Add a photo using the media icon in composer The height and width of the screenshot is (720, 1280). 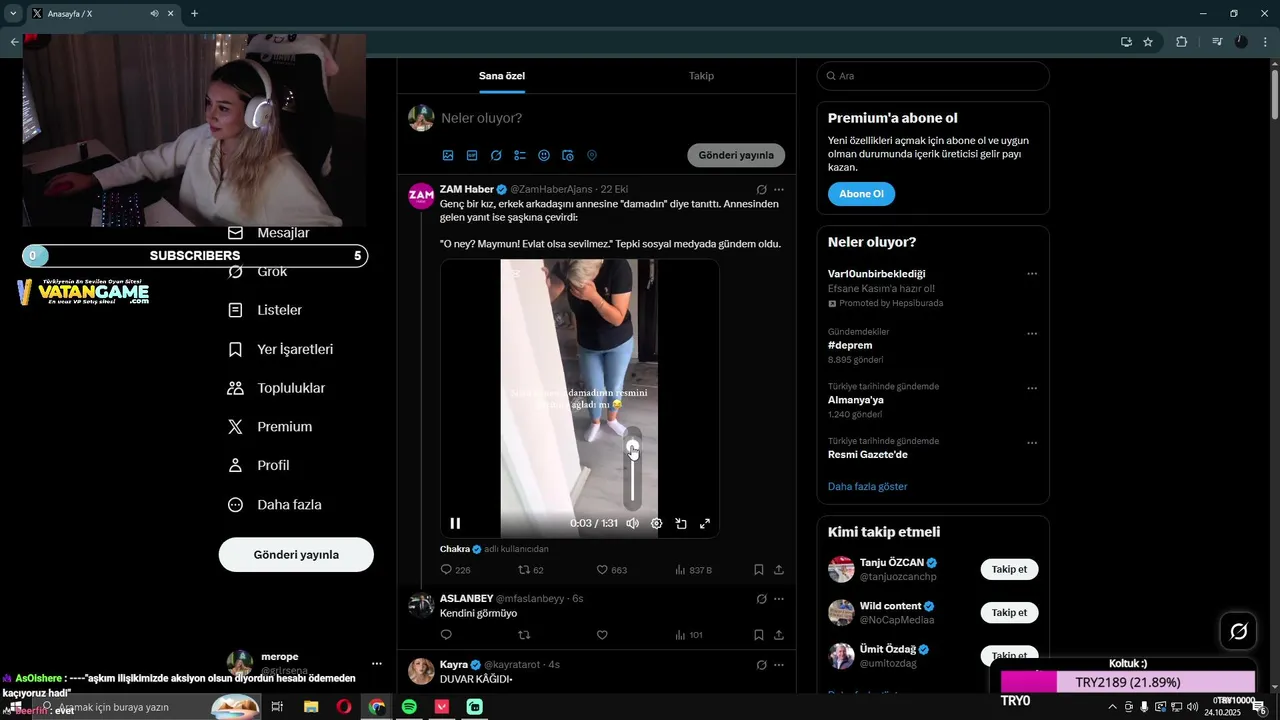pyautogui.click(x=448, y=156)
